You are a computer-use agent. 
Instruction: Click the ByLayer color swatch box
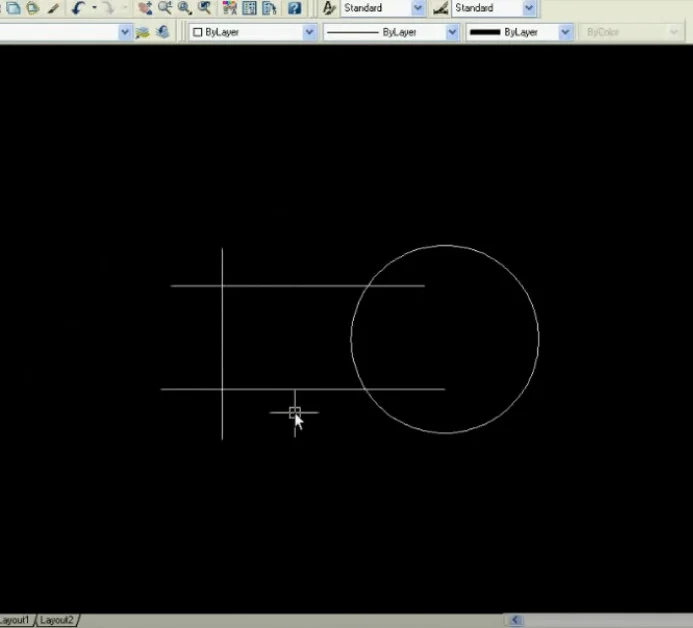198,32
